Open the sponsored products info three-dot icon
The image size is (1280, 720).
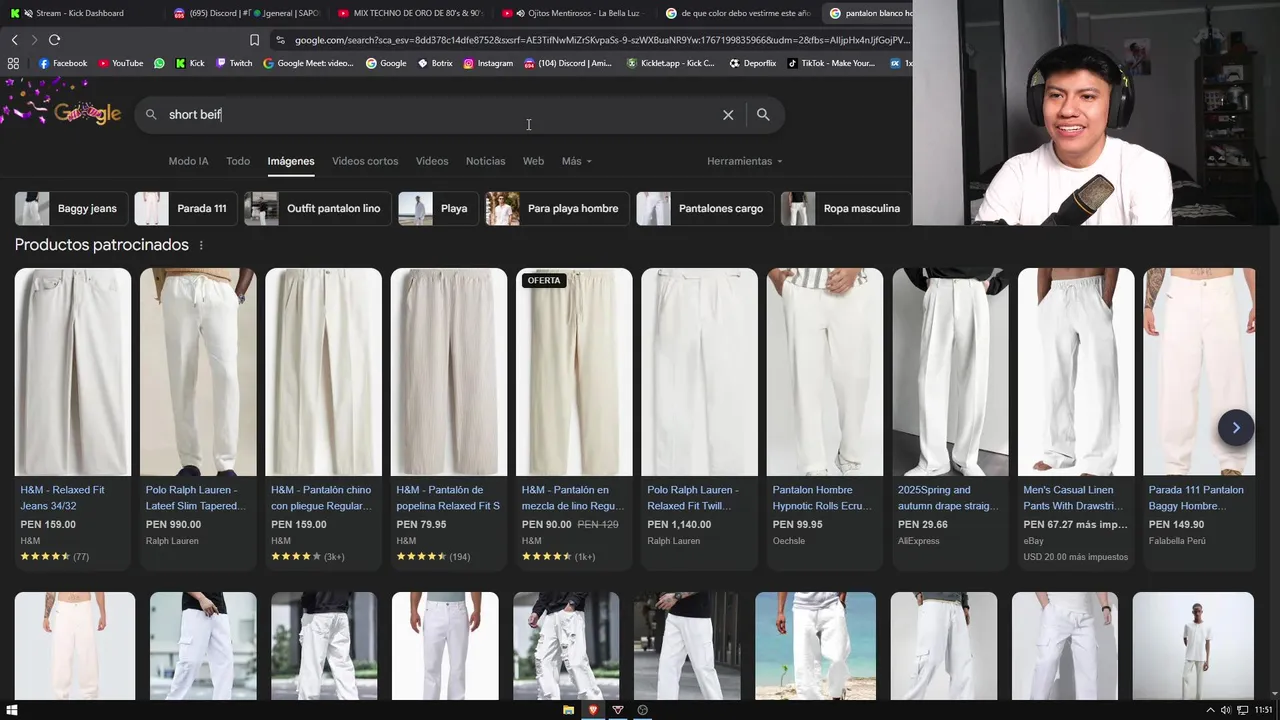[x=201, y=245]
